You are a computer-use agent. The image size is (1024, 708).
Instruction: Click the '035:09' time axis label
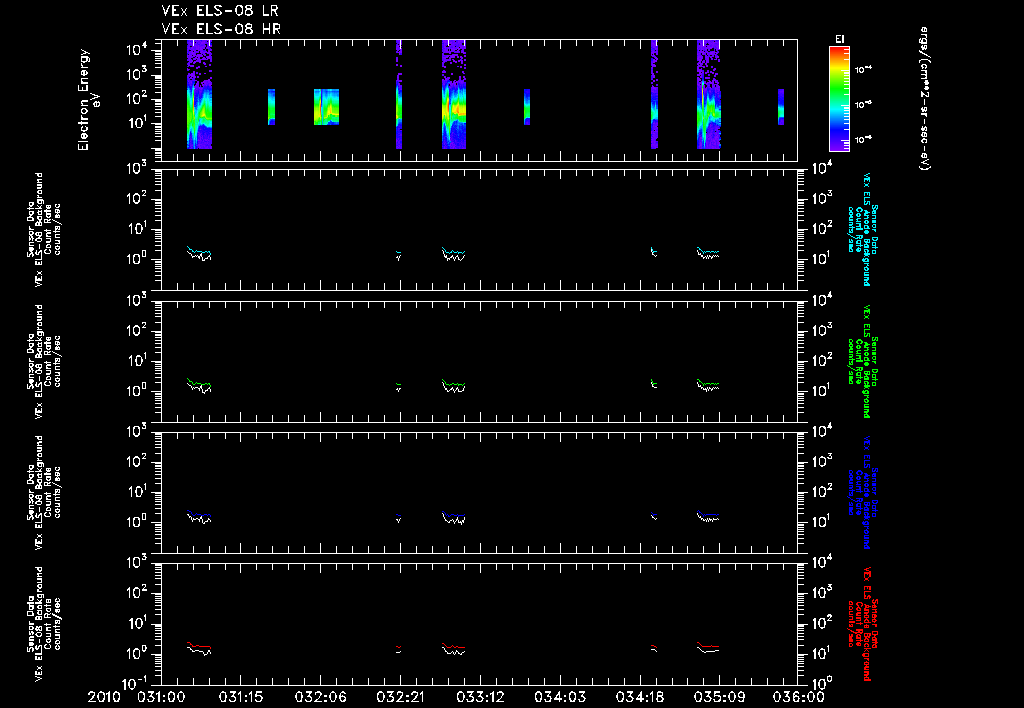719,697
